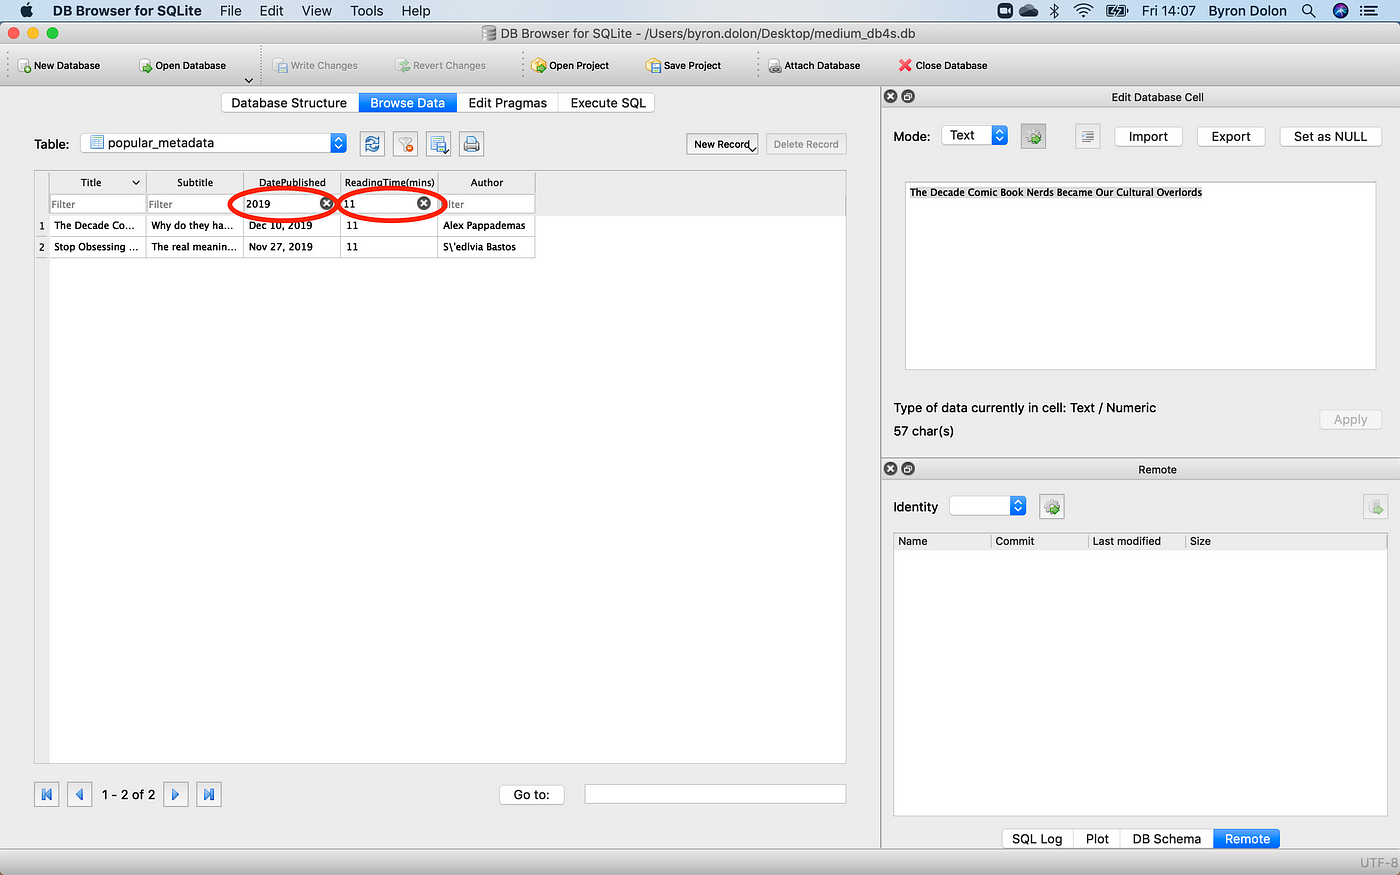Click the Go to: button
The width and height of the screenshot is (1400, 875).
tap(531, 795)
